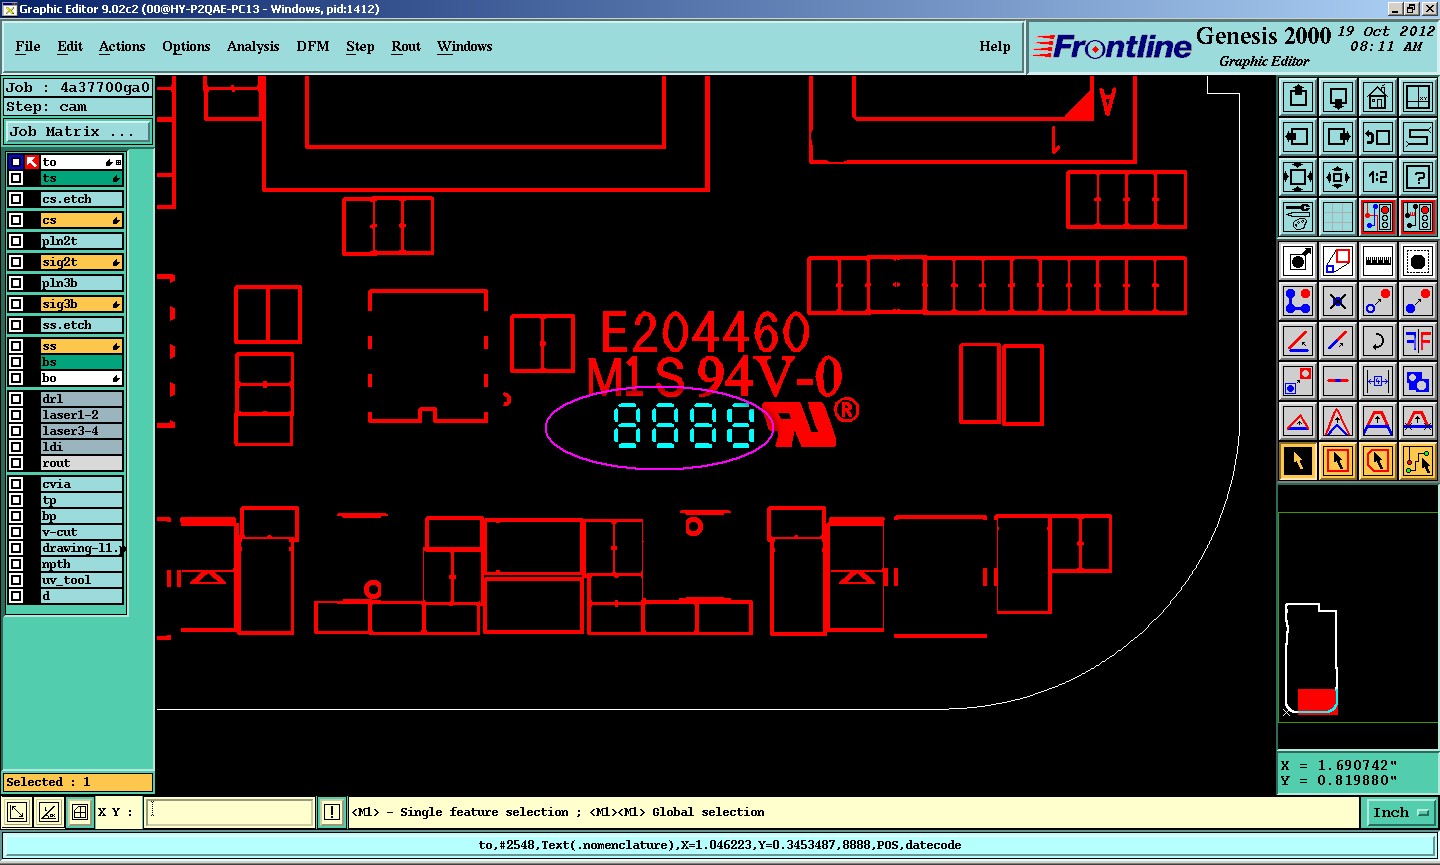Select the uv_tool layer name
Image resolution: width=1440 pixels, height=865 pixels.
click(81, 580)
